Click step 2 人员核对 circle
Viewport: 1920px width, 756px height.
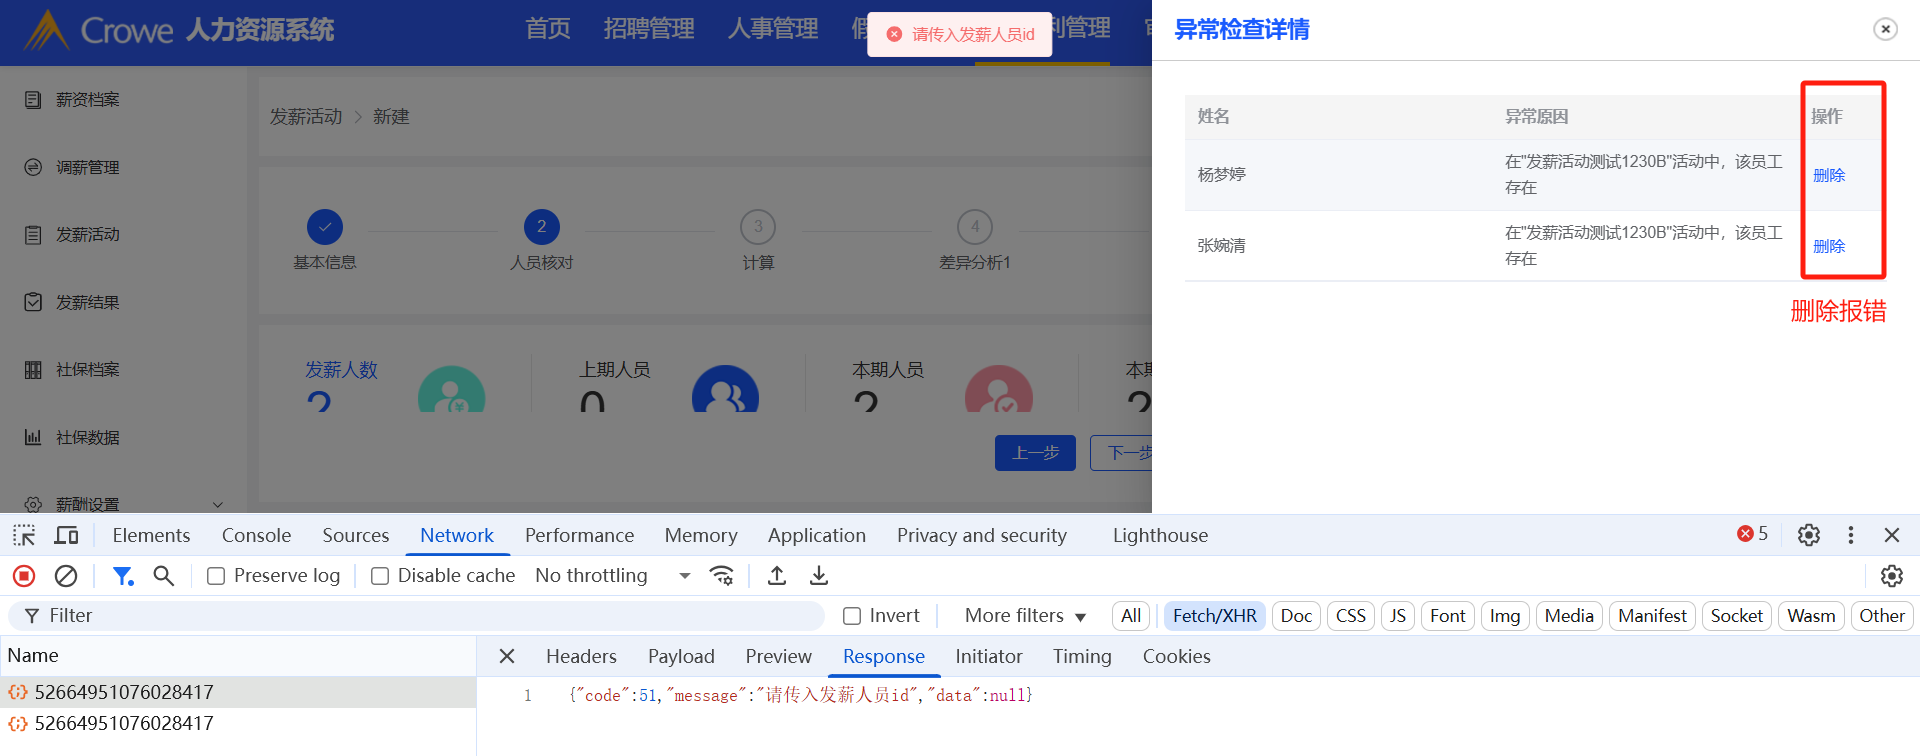click(541, 227)
